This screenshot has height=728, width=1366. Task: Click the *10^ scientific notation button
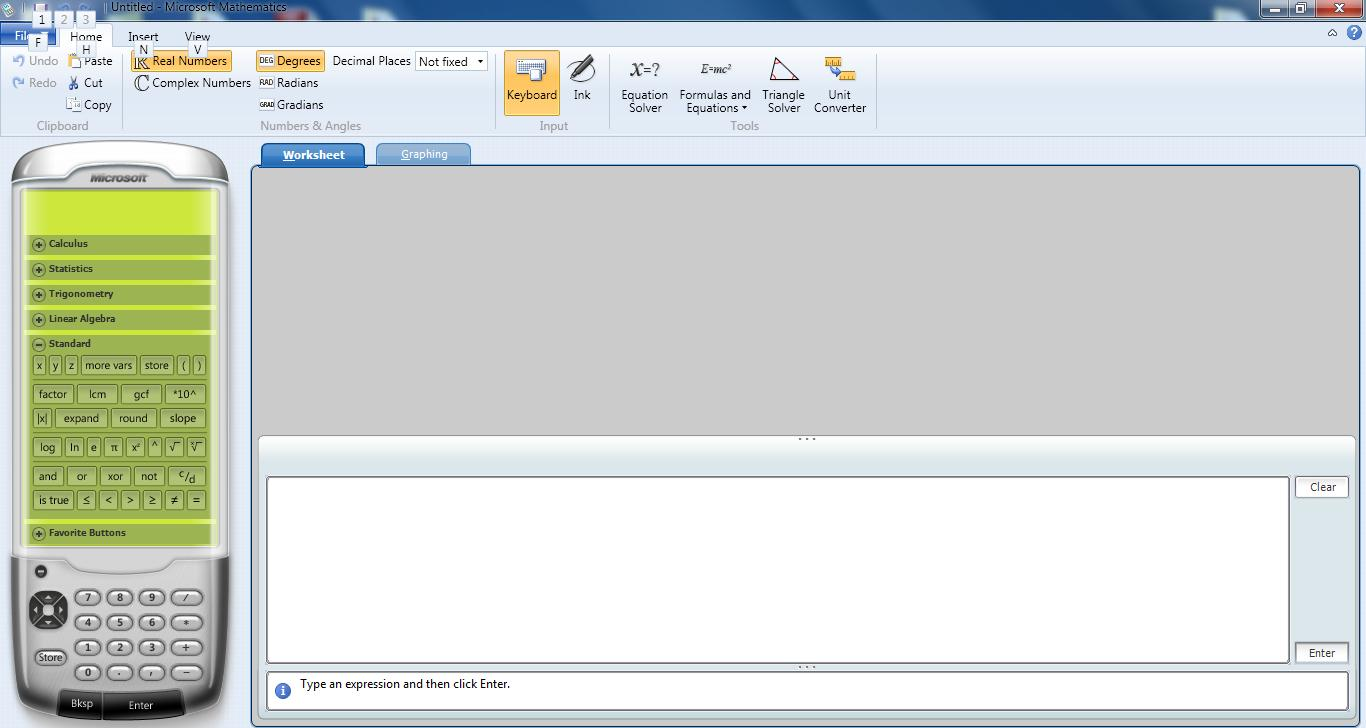[x=185, y=394]
